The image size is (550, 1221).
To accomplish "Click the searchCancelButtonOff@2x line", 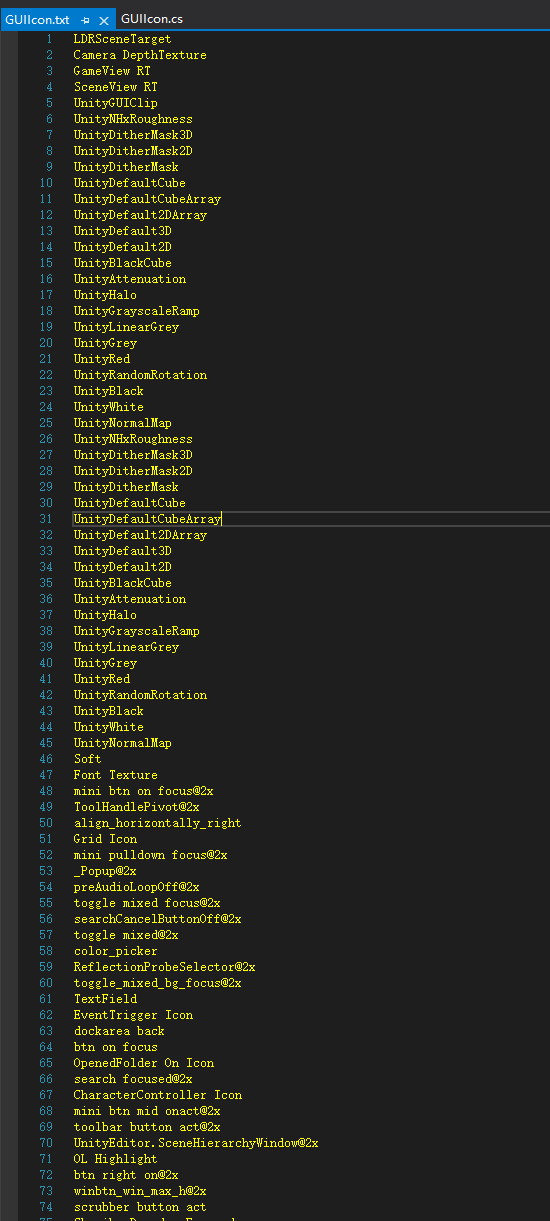I will pos(157,919).
